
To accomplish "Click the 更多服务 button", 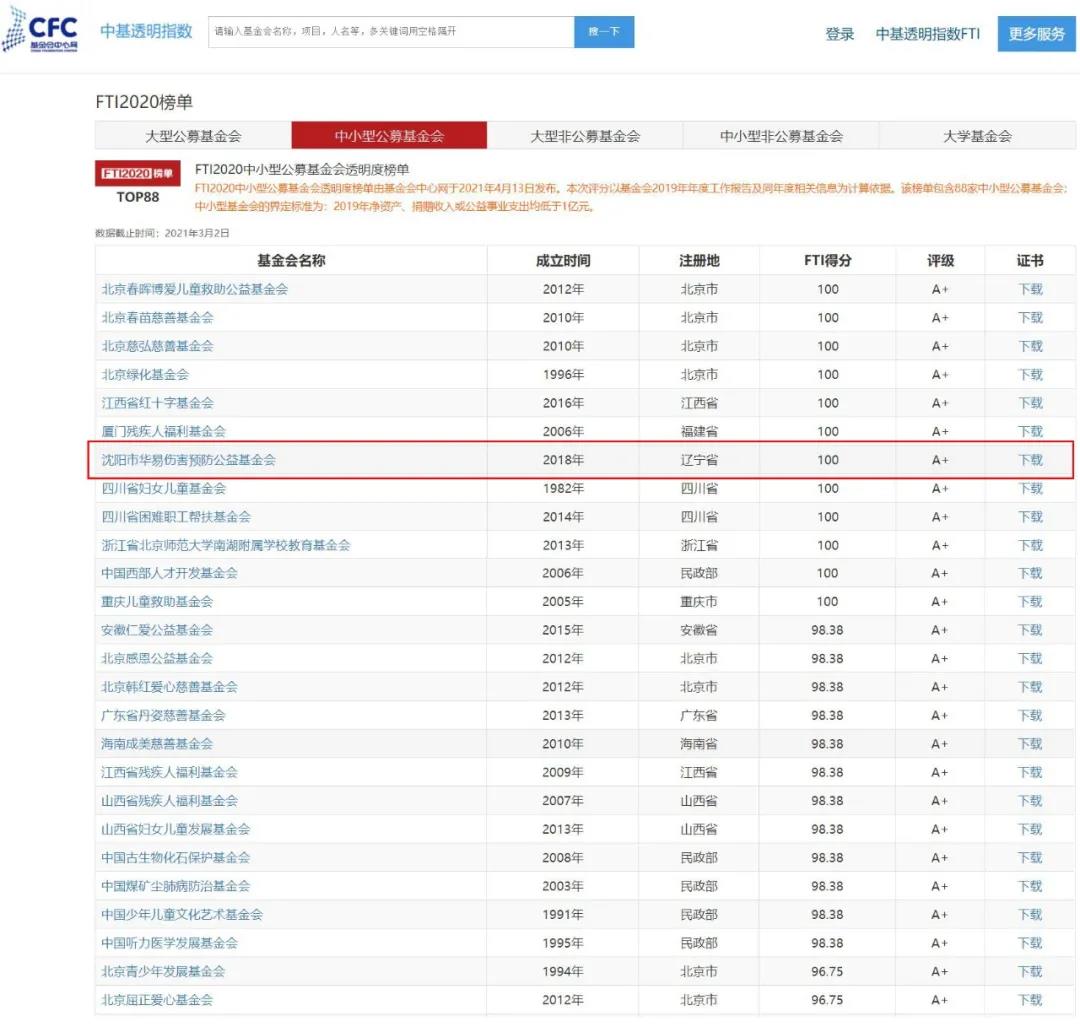I will pos(1037,34).
